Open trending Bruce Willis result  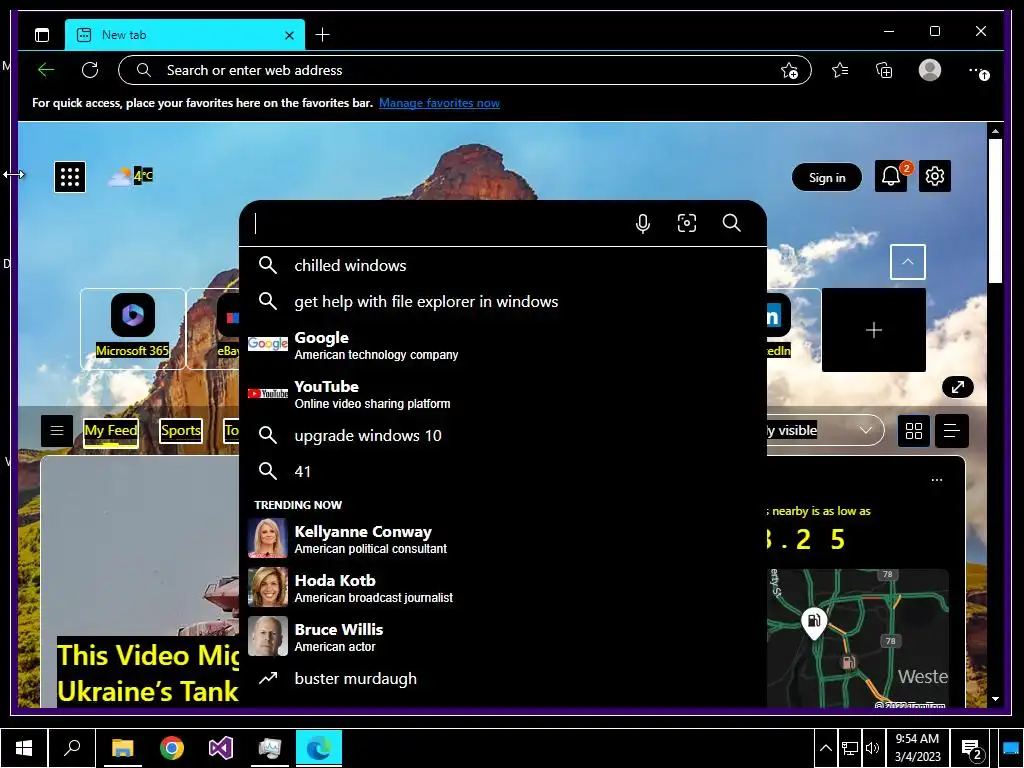pos(503,637)
